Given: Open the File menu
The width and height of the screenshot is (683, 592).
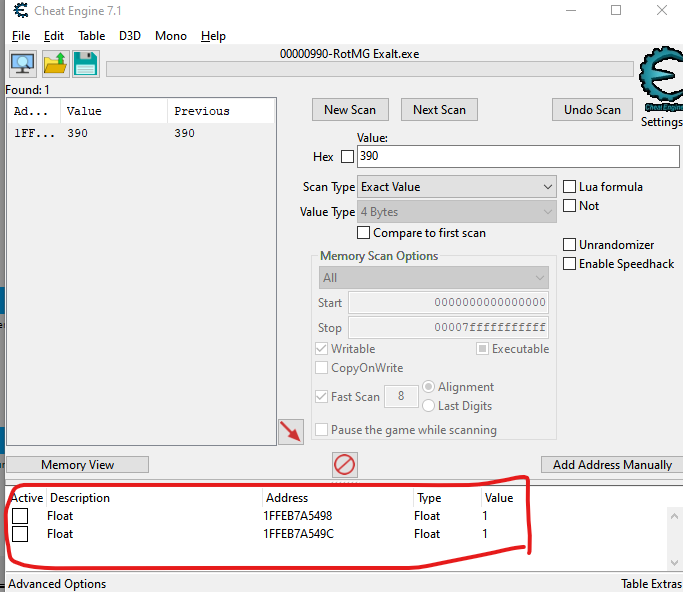Looking at the screenshot, I should pos(20,36).
